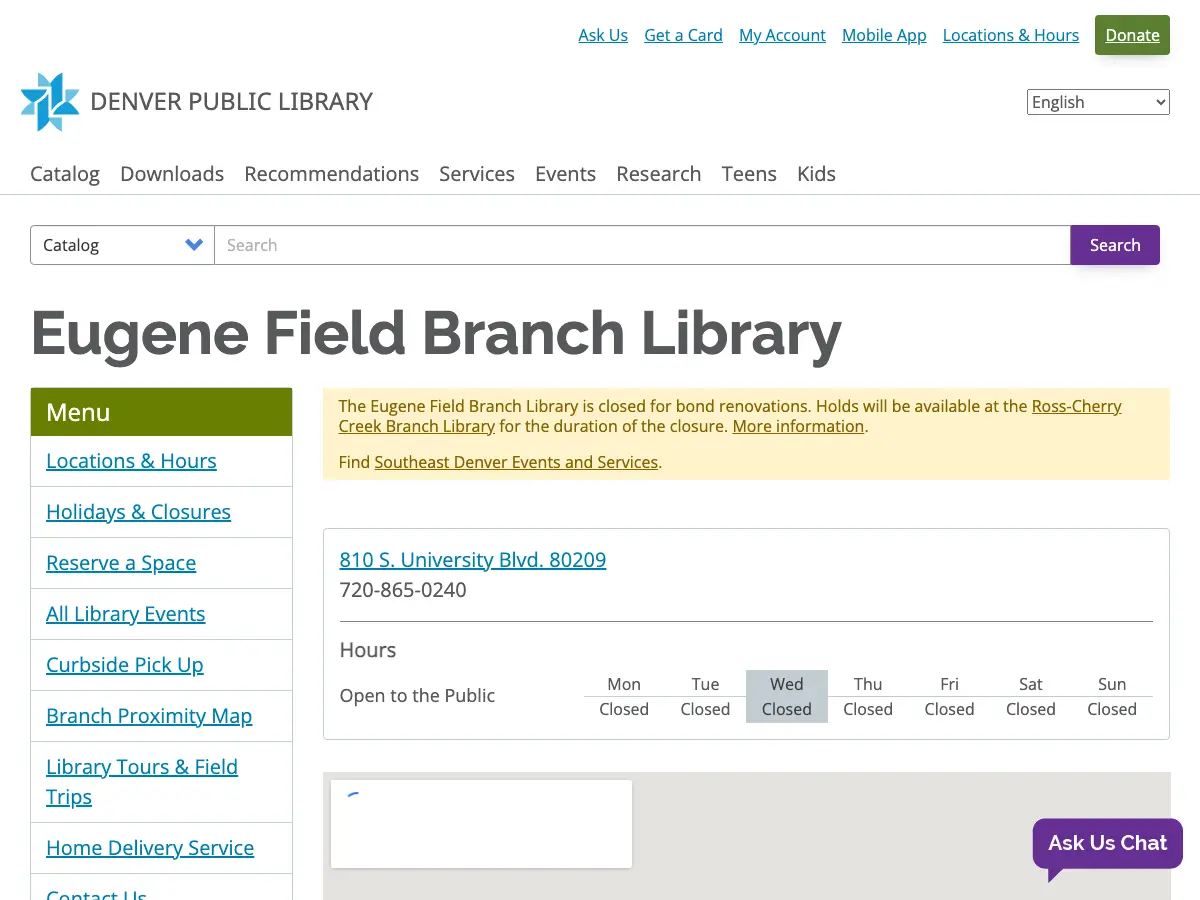This screenshot has width=1200, height=900.
Task: Select Locations & Hours in the sidebar Menu
Action: tap(131, 461)
